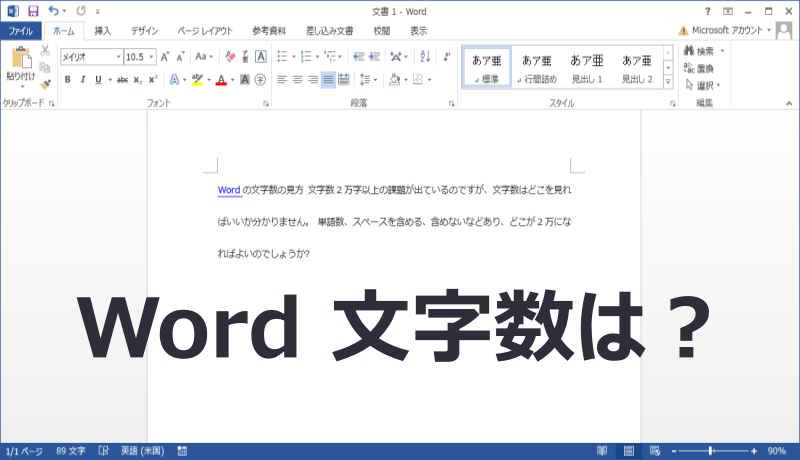Click 置換 (Replace) button

tap(698, 68)
